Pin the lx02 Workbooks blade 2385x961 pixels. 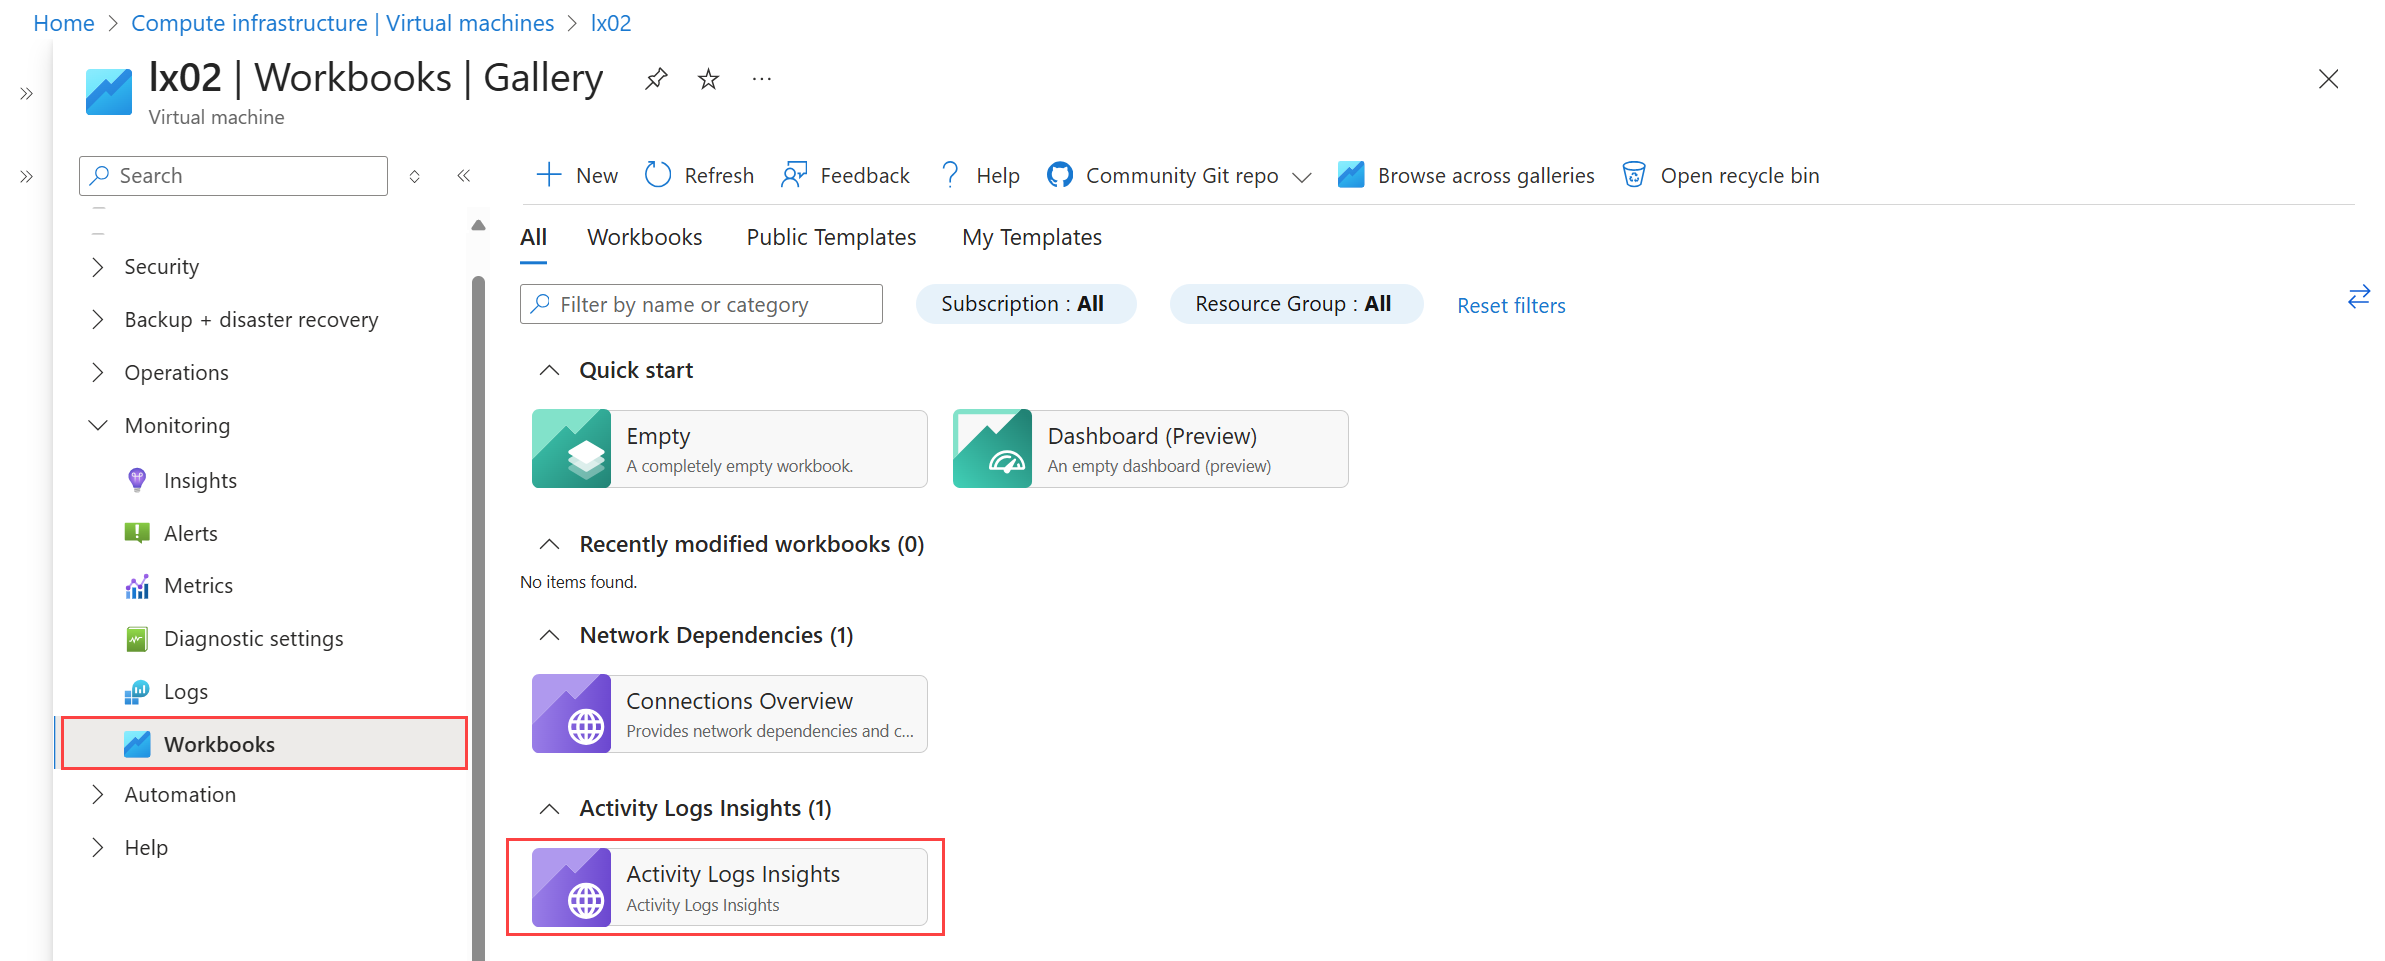pyautogui.click(x=656, y=79)
